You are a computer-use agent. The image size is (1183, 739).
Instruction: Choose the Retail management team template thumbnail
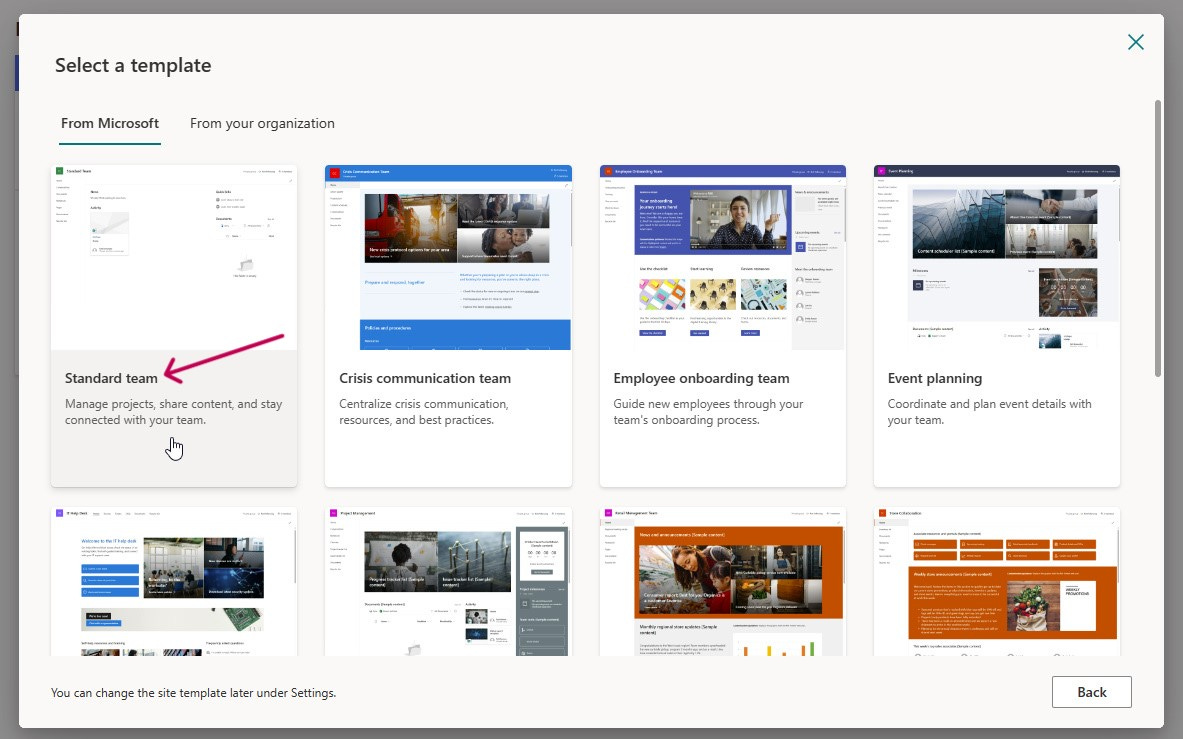tap(723, 581)
